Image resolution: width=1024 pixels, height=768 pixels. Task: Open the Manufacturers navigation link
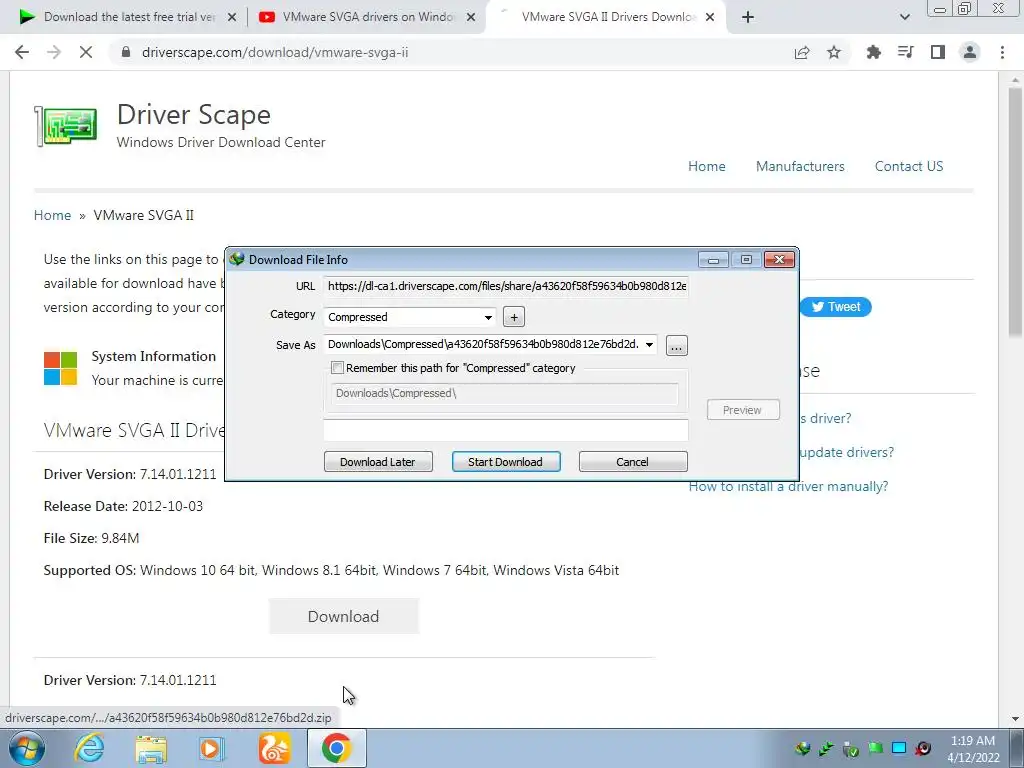pos(800,166)
